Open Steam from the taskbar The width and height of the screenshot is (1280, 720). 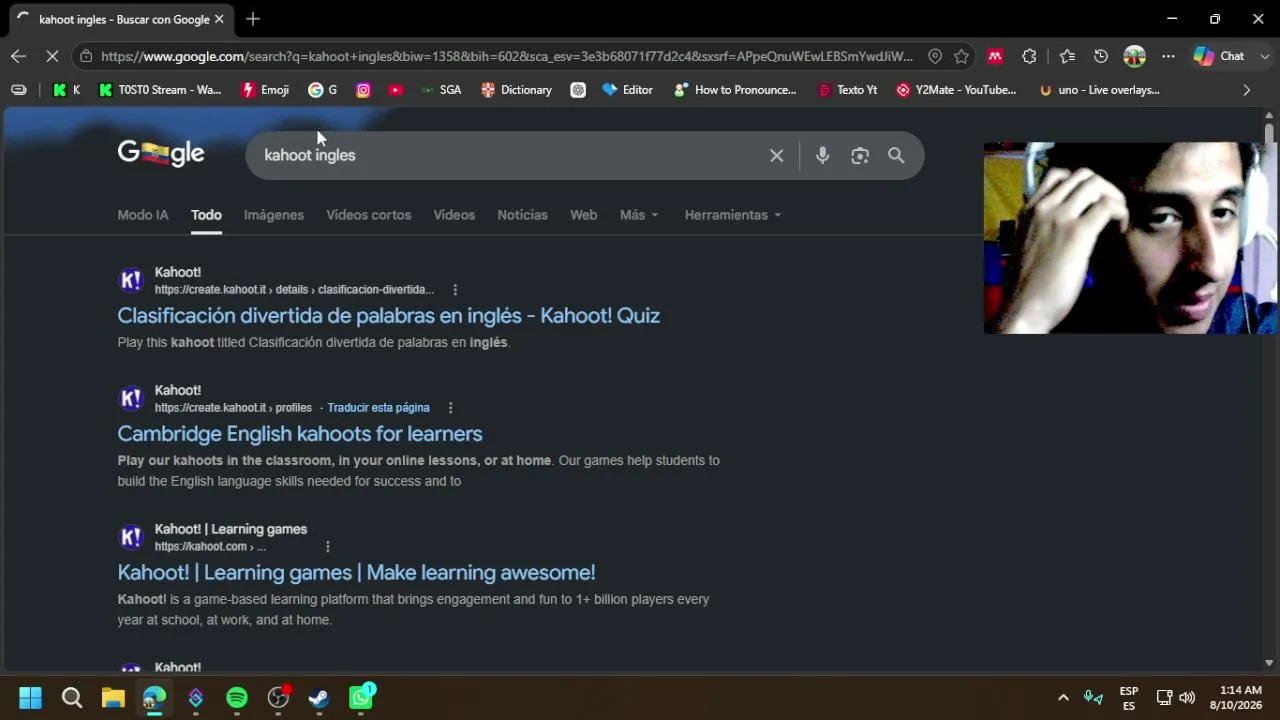tap(319, 698)
